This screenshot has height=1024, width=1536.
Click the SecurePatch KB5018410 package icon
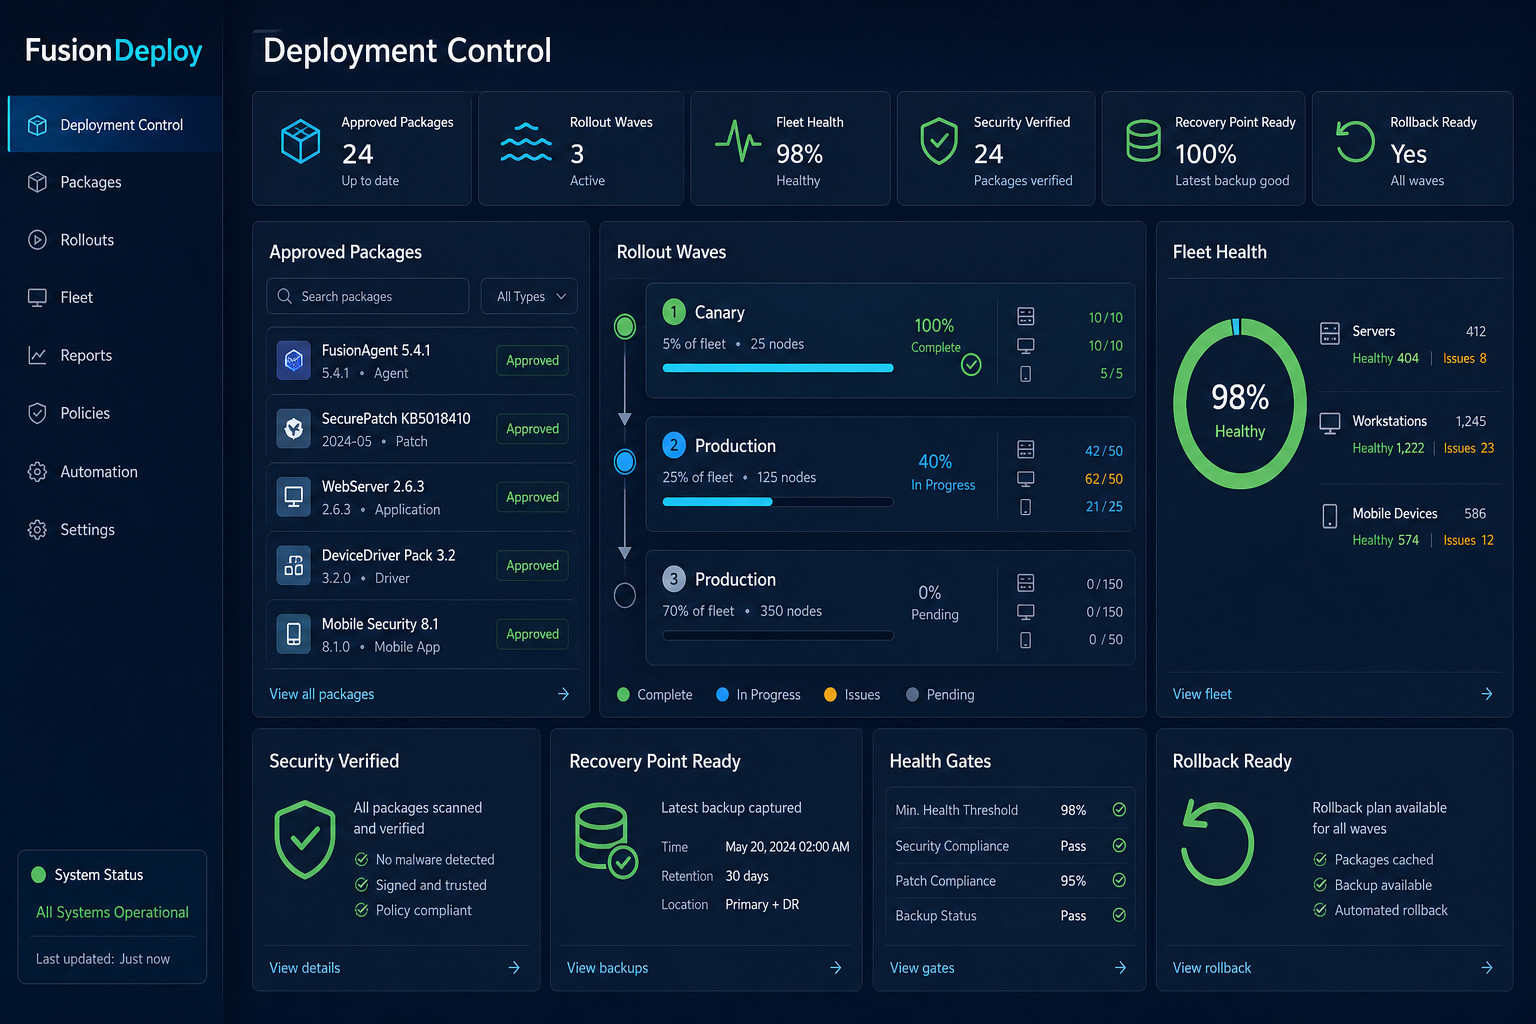tap(294, 428)
